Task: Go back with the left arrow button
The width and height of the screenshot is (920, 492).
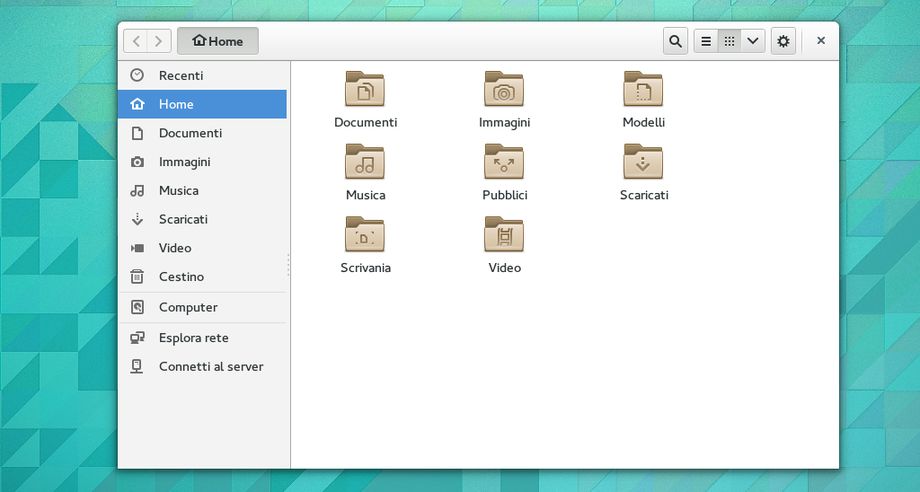Action: coord(136,41)
